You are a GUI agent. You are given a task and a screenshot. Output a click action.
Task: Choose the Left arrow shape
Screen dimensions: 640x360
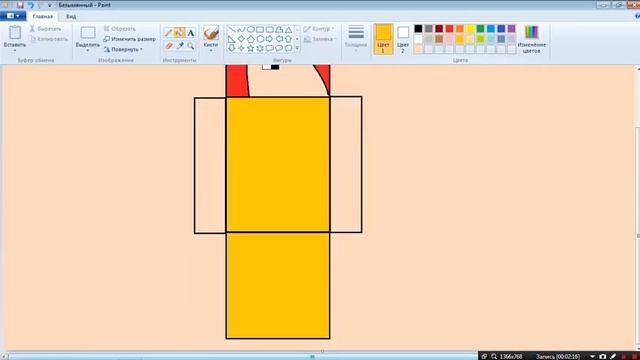point(279,39)
